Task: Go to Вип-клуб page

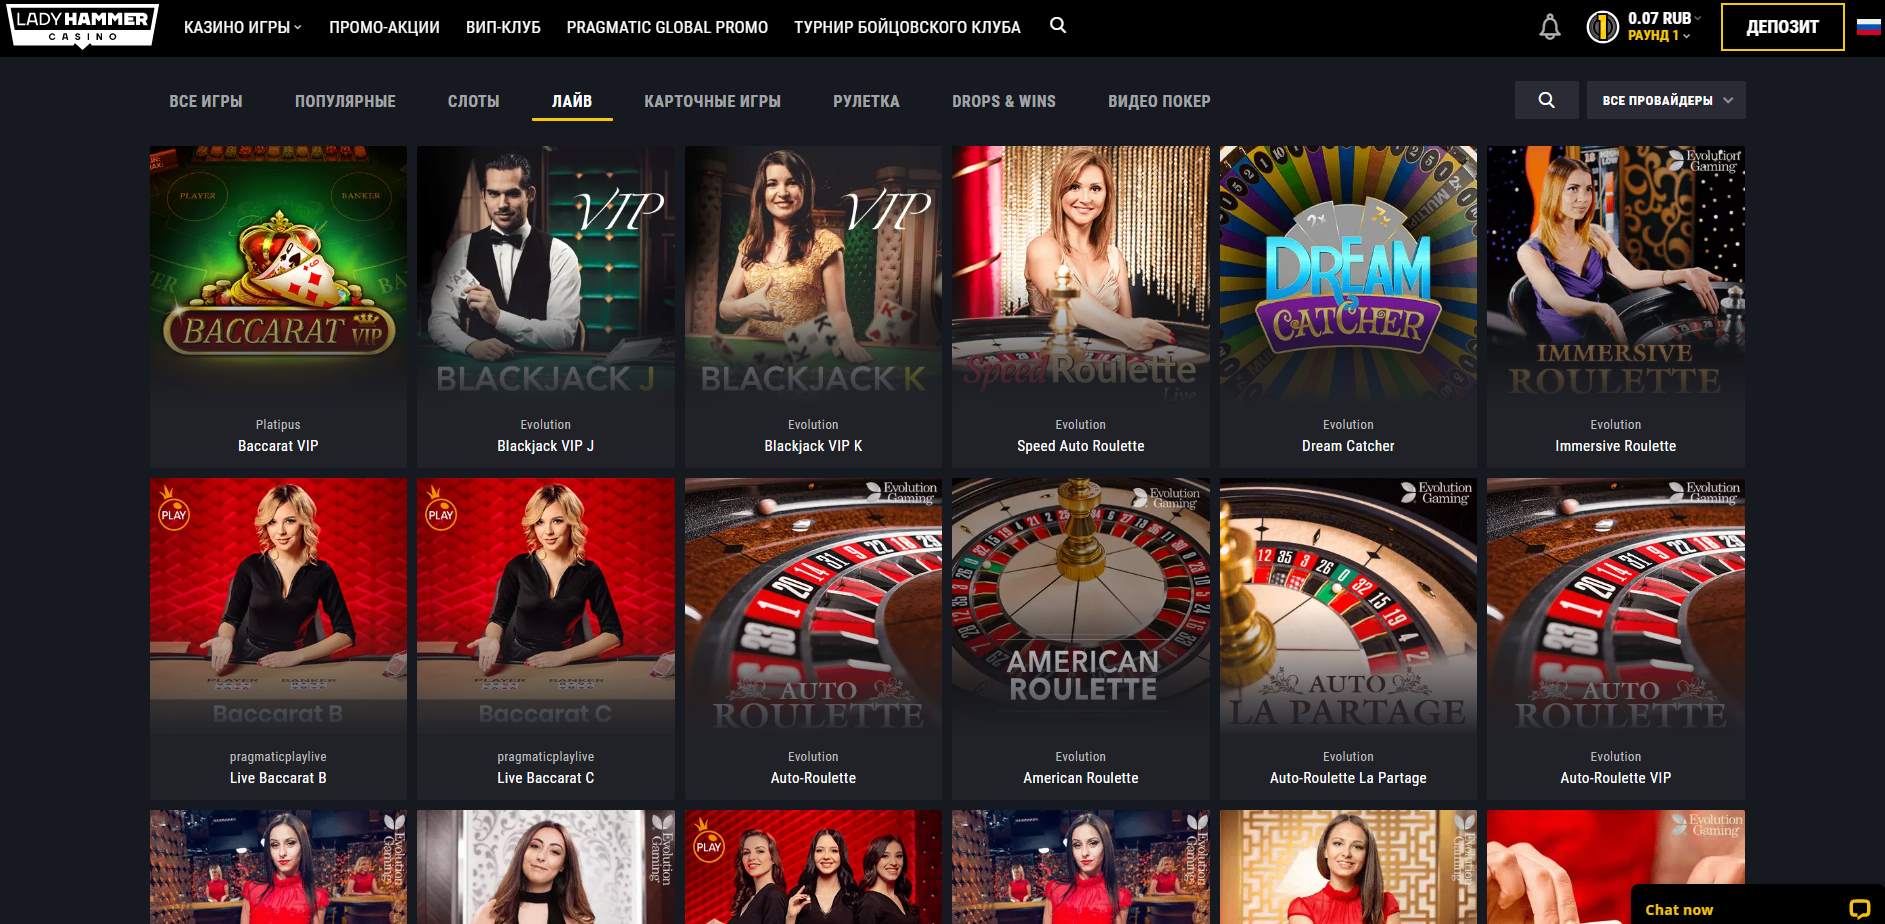Action: (x=503, y=27)
